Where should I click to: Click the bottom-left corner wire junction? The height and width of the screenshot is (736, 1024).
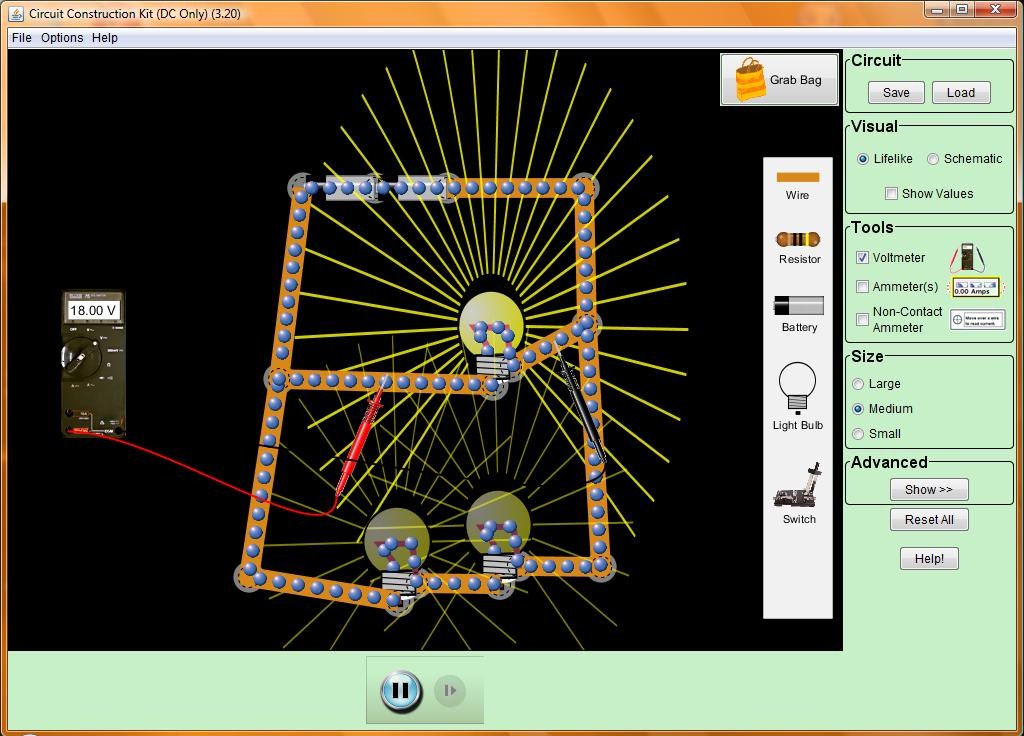(x=248, y=577)
